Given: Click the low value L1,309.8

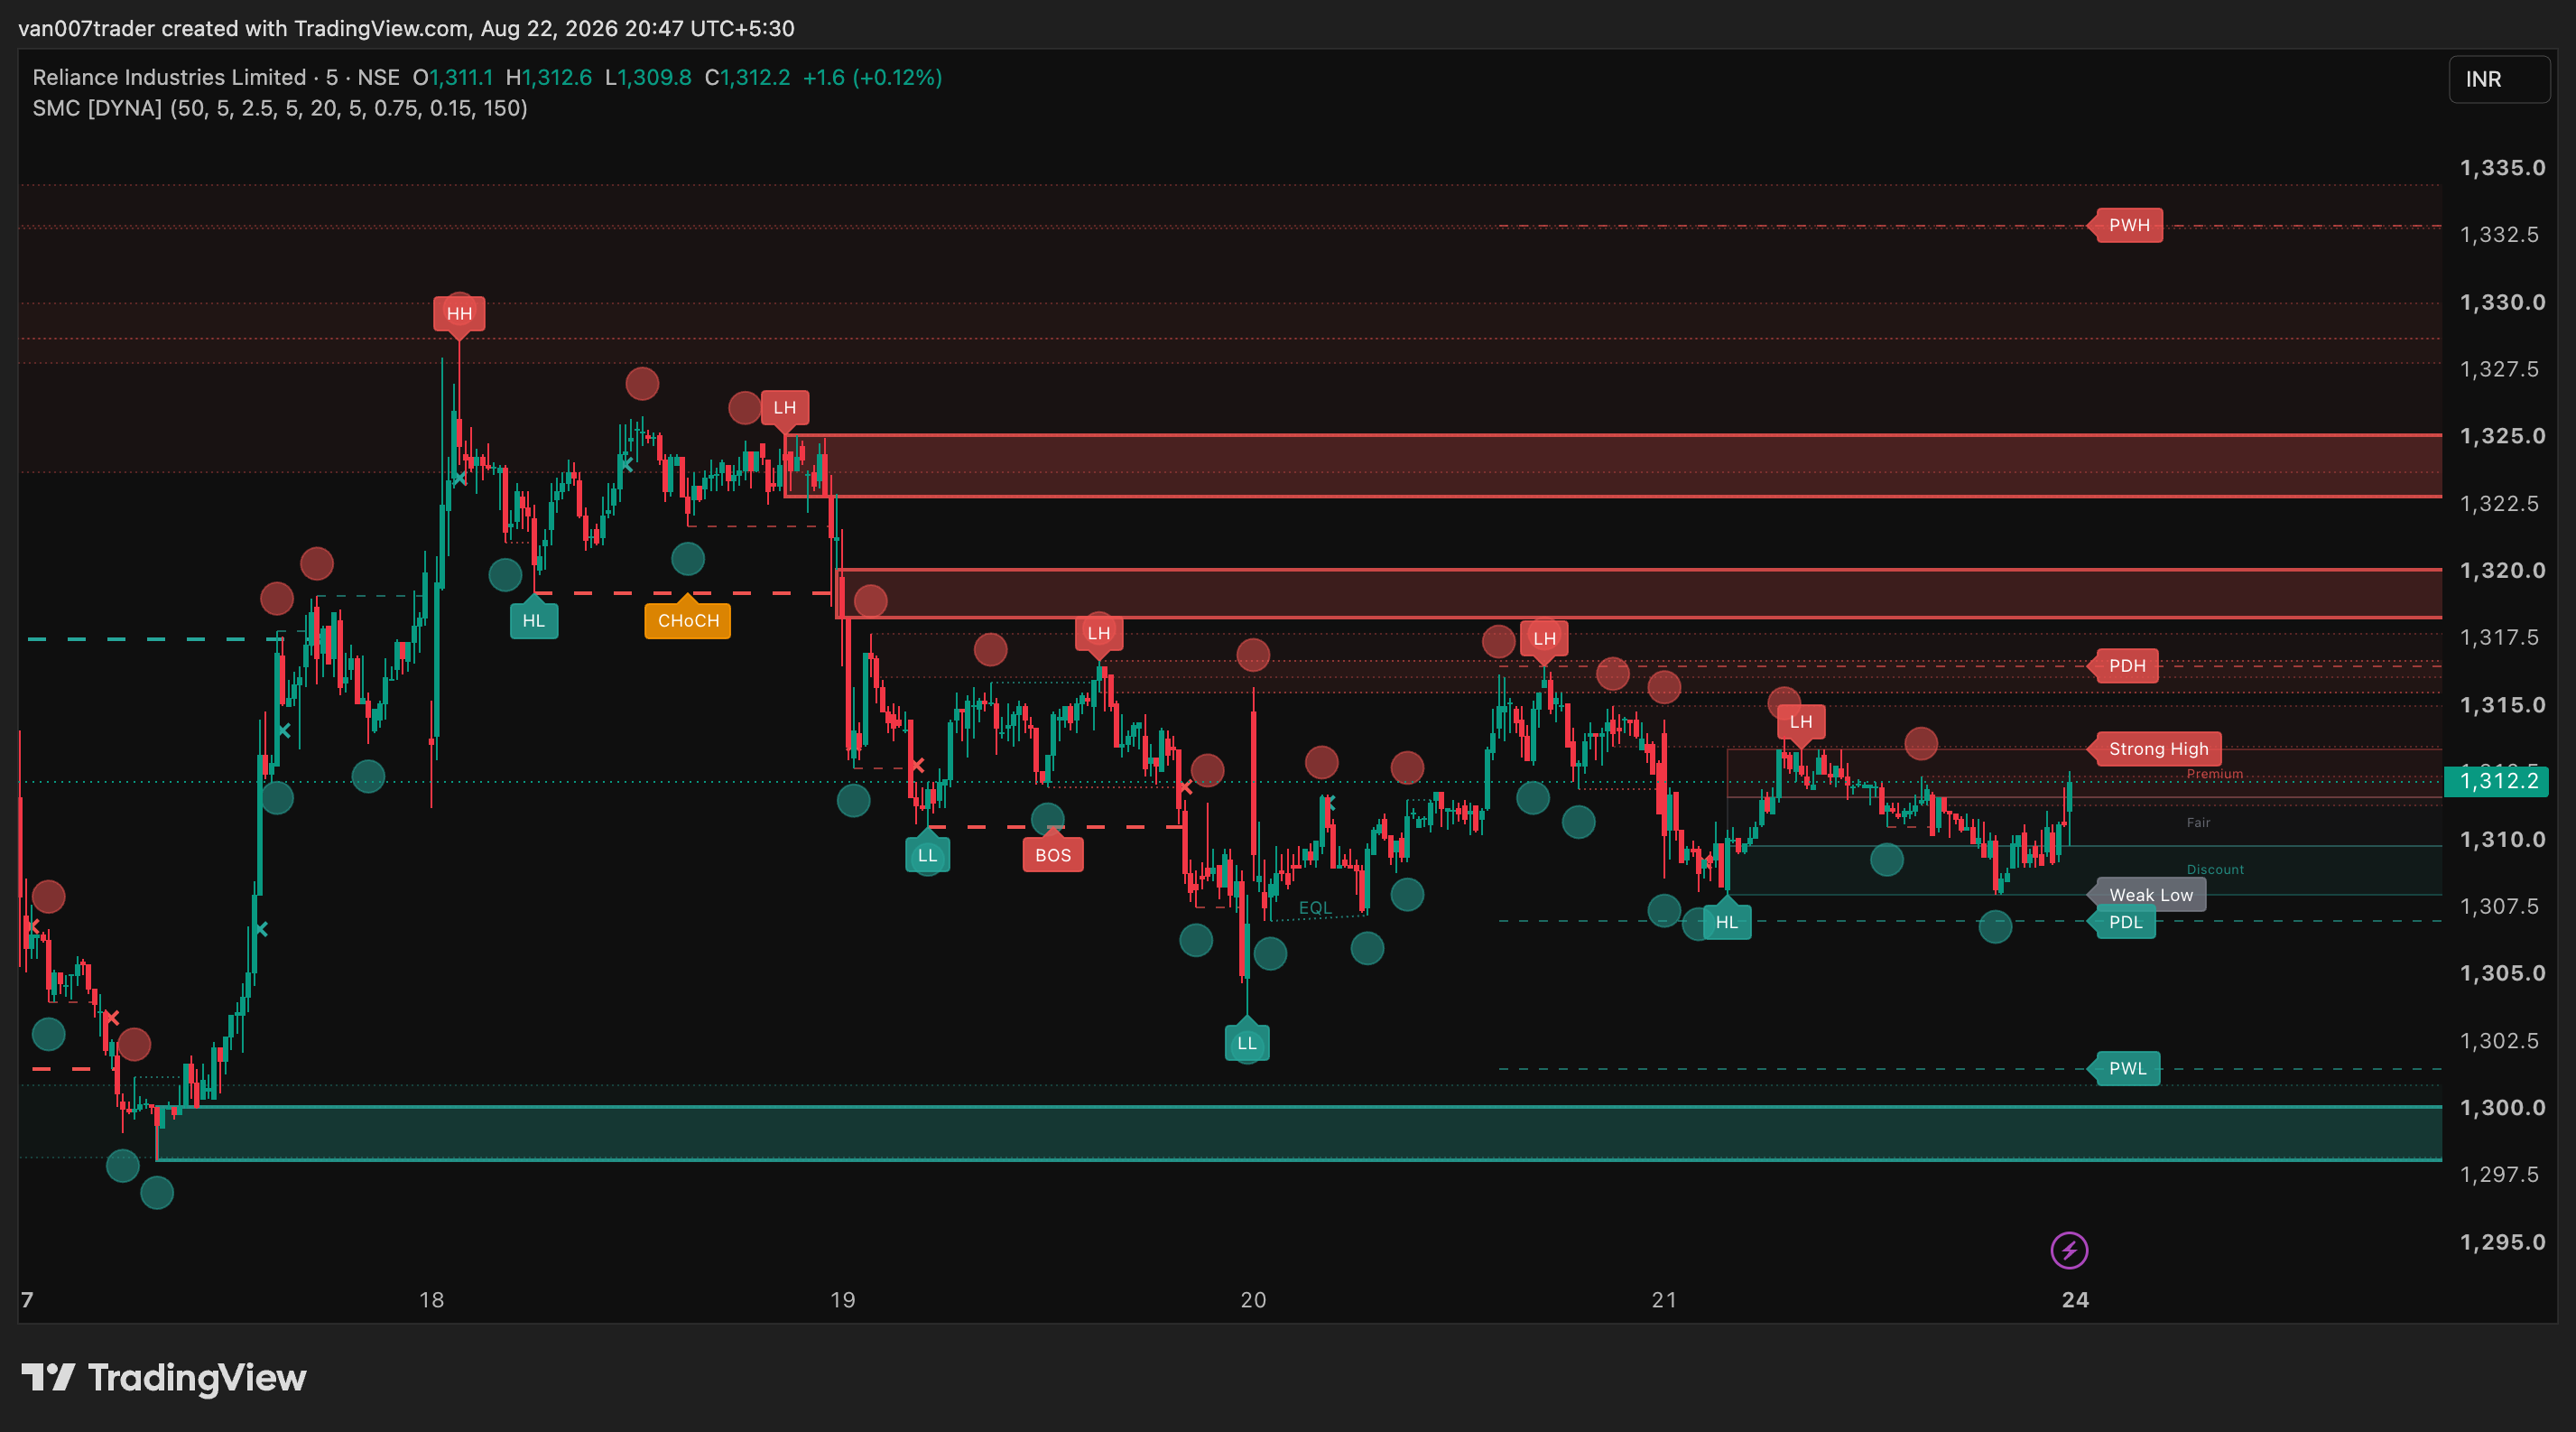Looking at the screenshot, I should [648, 77].
